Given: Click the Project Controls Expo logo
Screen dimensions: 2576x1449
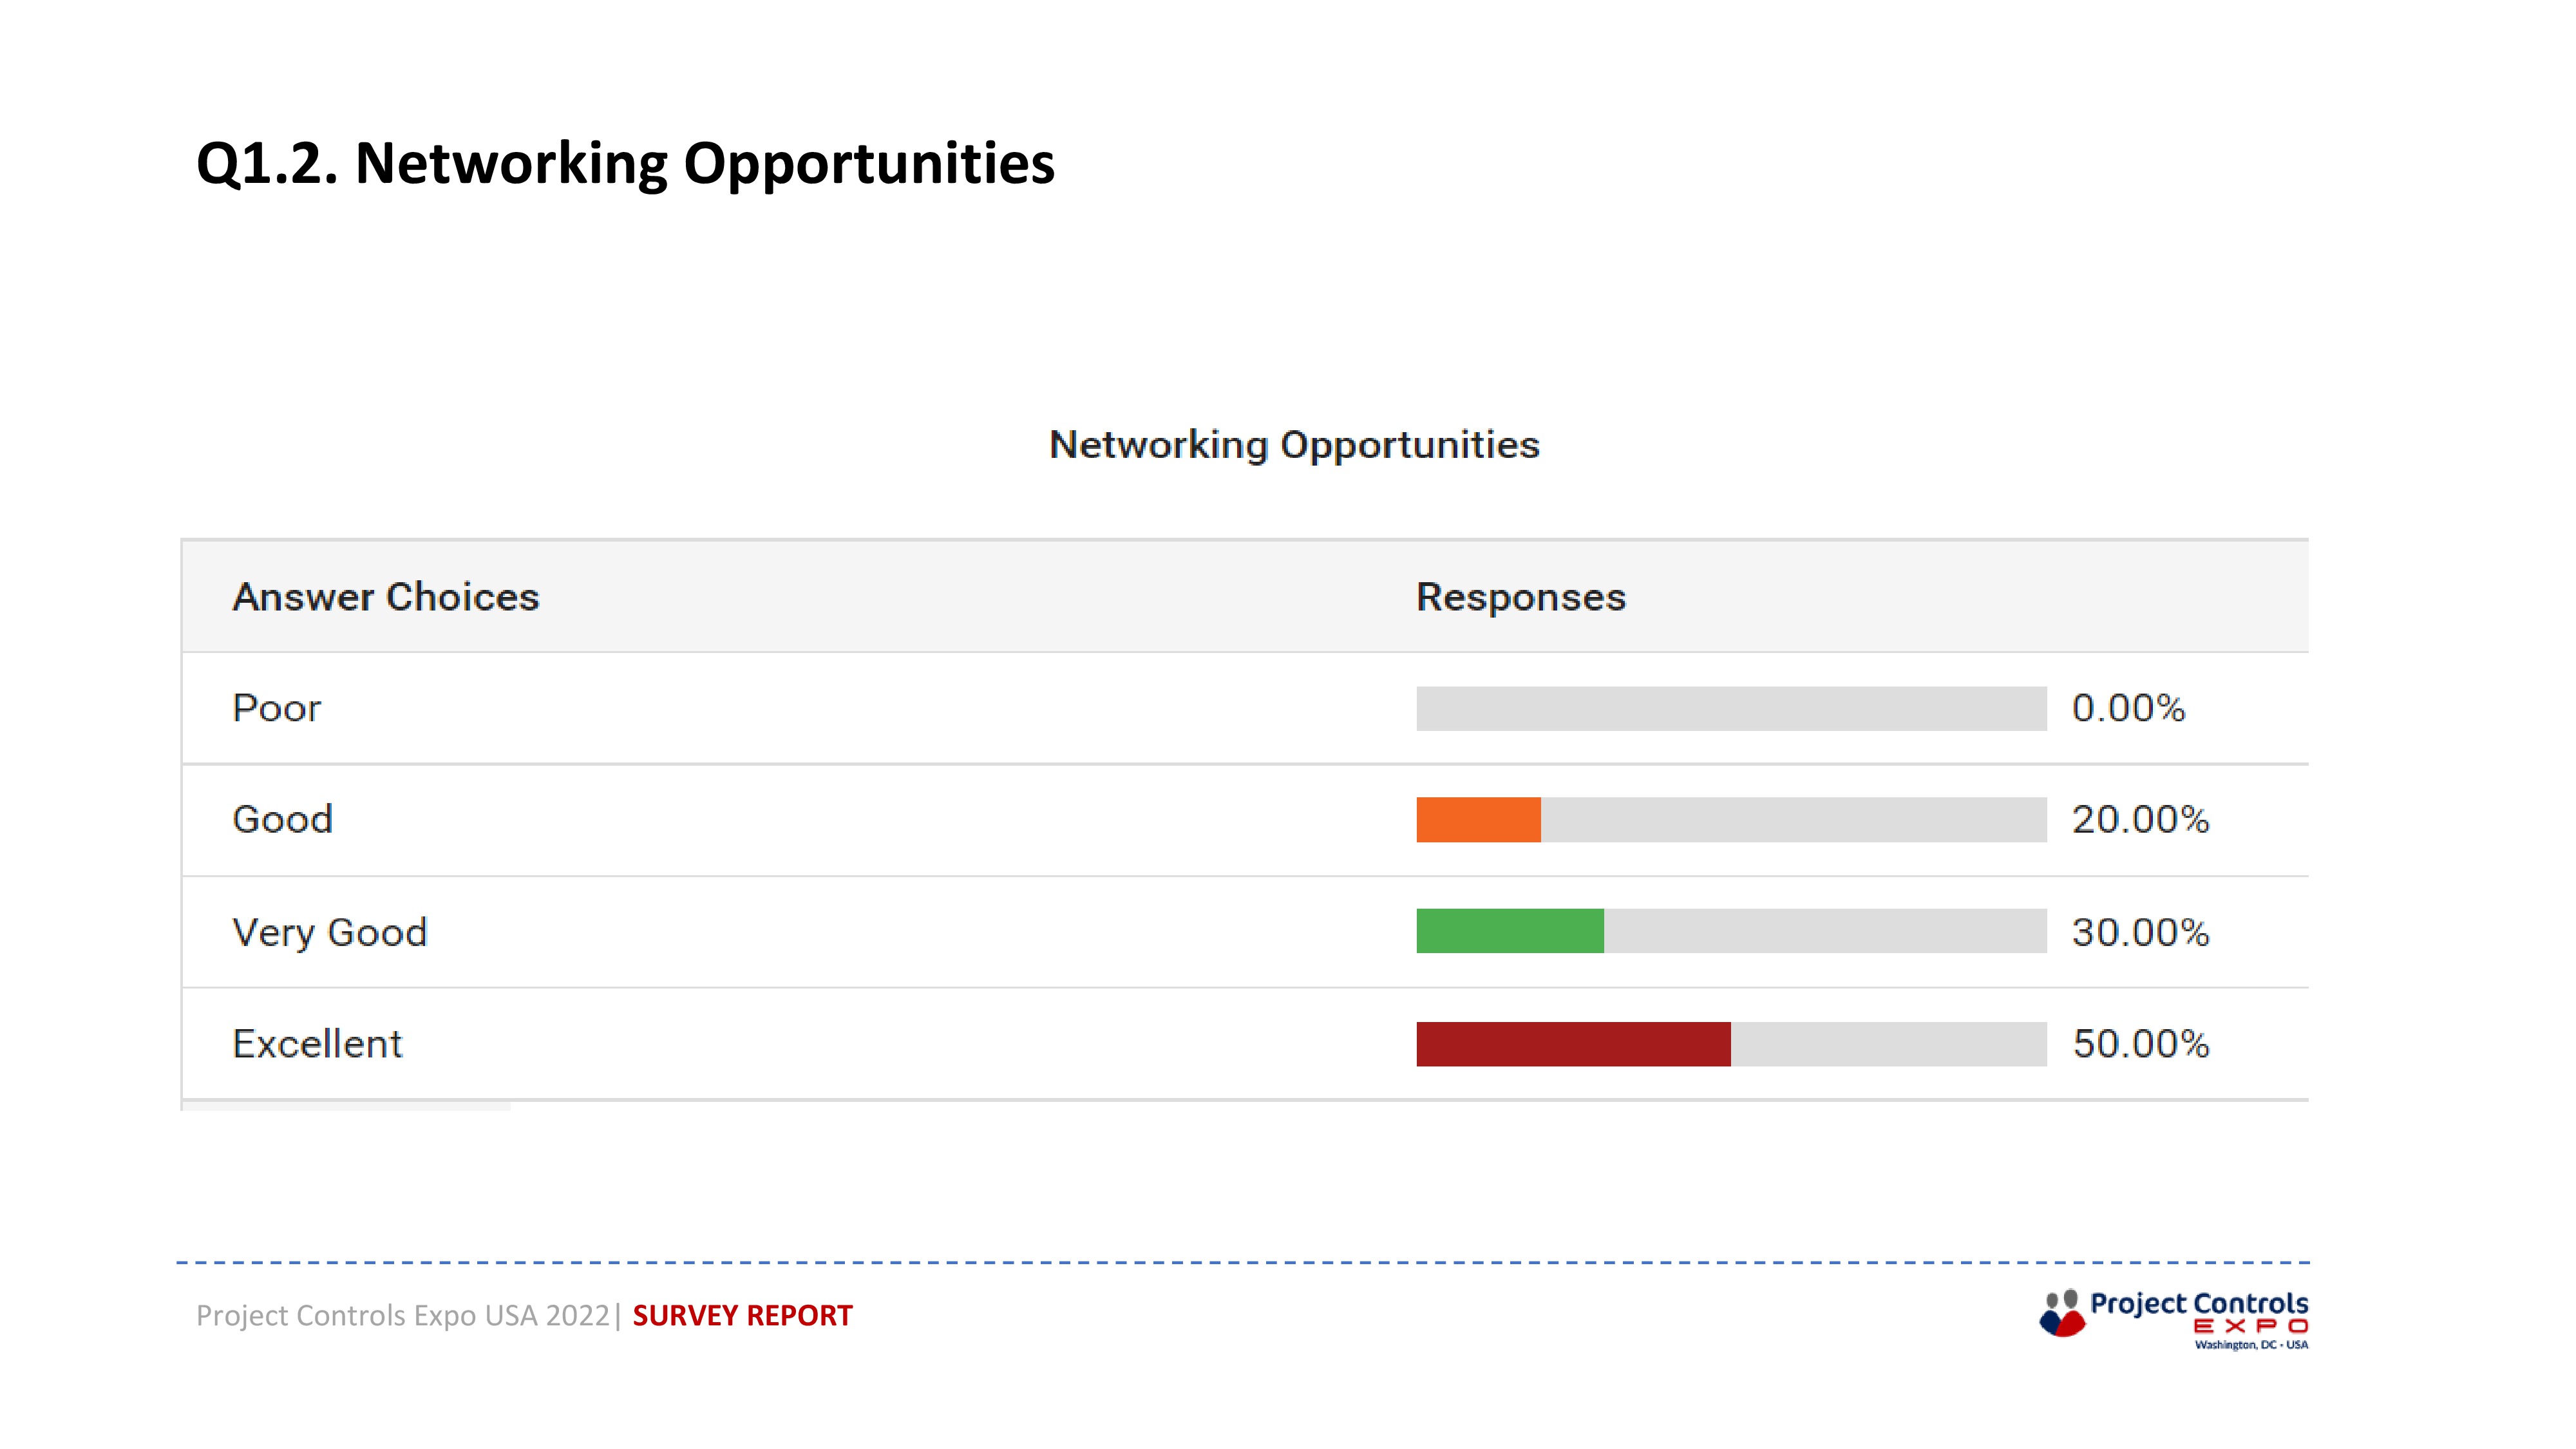Looking at the screenshot, I should pos(2173,1319).
